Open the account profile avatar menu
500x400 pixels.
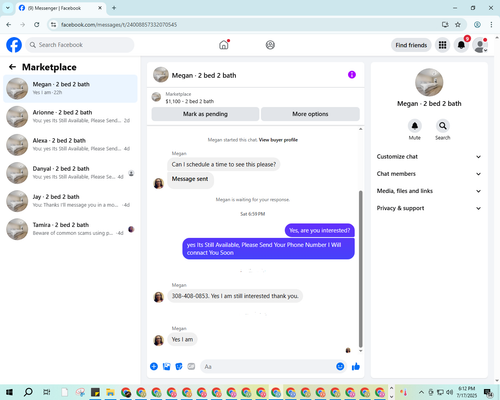[480, 45]
